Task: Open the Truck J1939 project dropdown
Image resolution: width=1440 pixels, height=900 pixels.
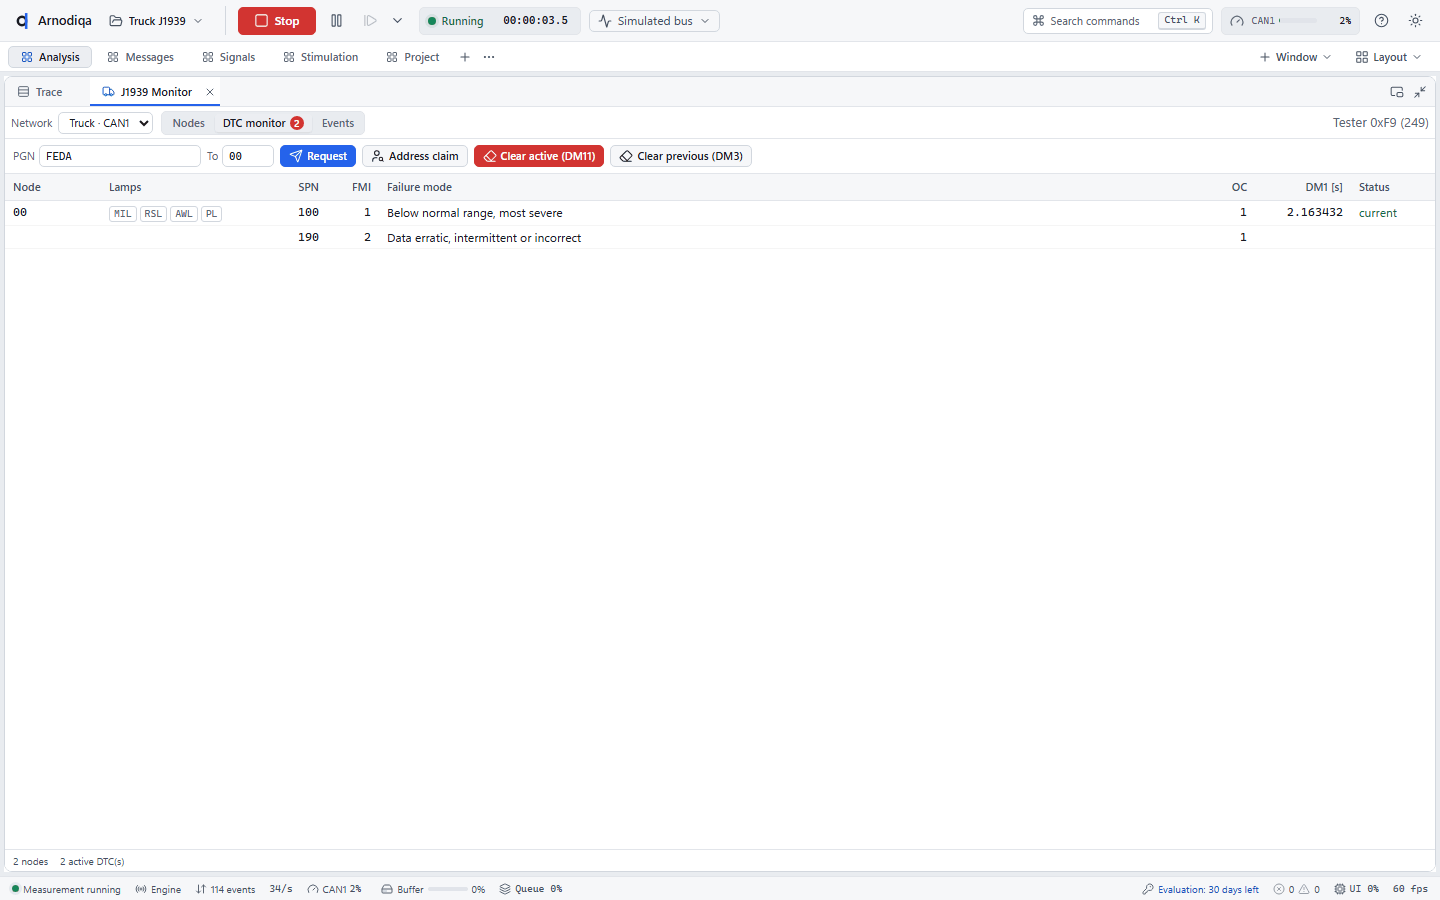Action: (156, 21)
